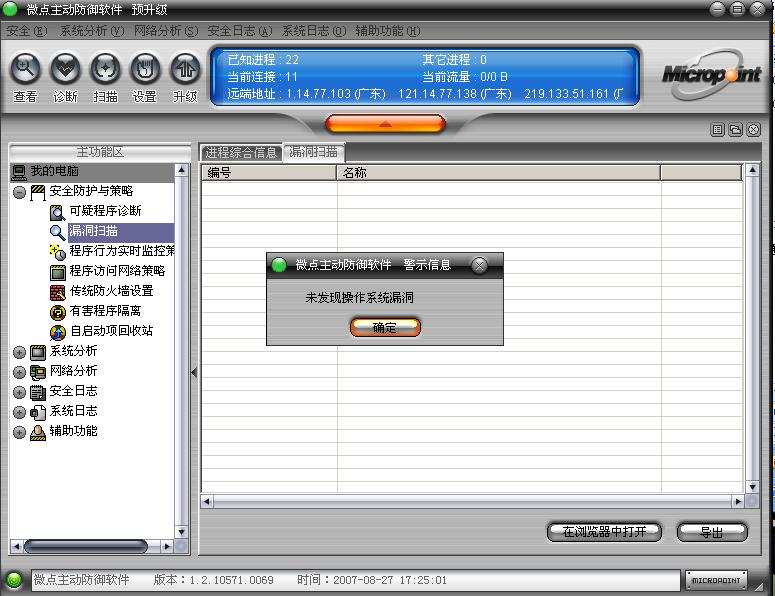Click the 漏洞扫描 magnifier icon
This screenshot has width=775, height=596.
click(57, 232)
